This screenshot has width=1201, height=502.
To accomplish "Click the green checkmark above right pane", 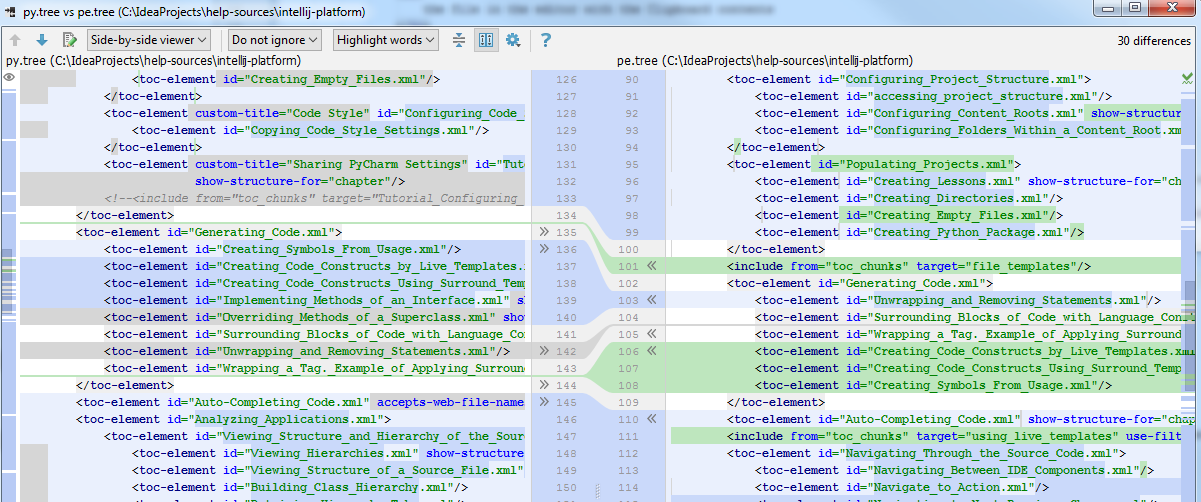I will (1186, 78).
